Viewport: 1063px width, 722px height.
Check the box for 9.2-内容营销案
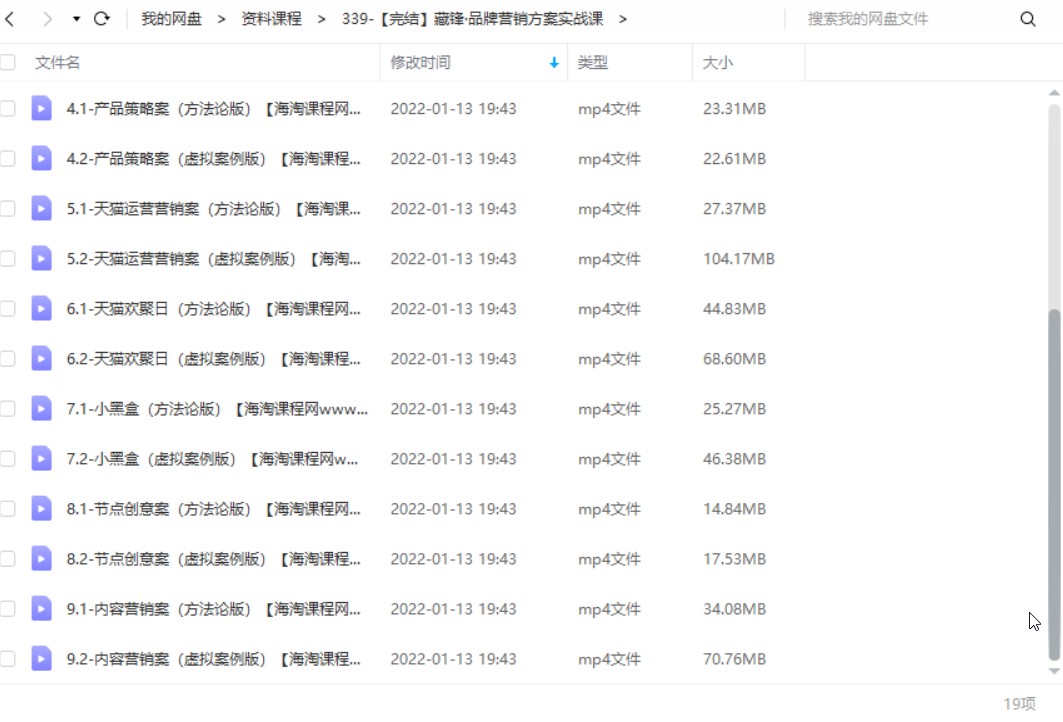[x=7, y=659]
